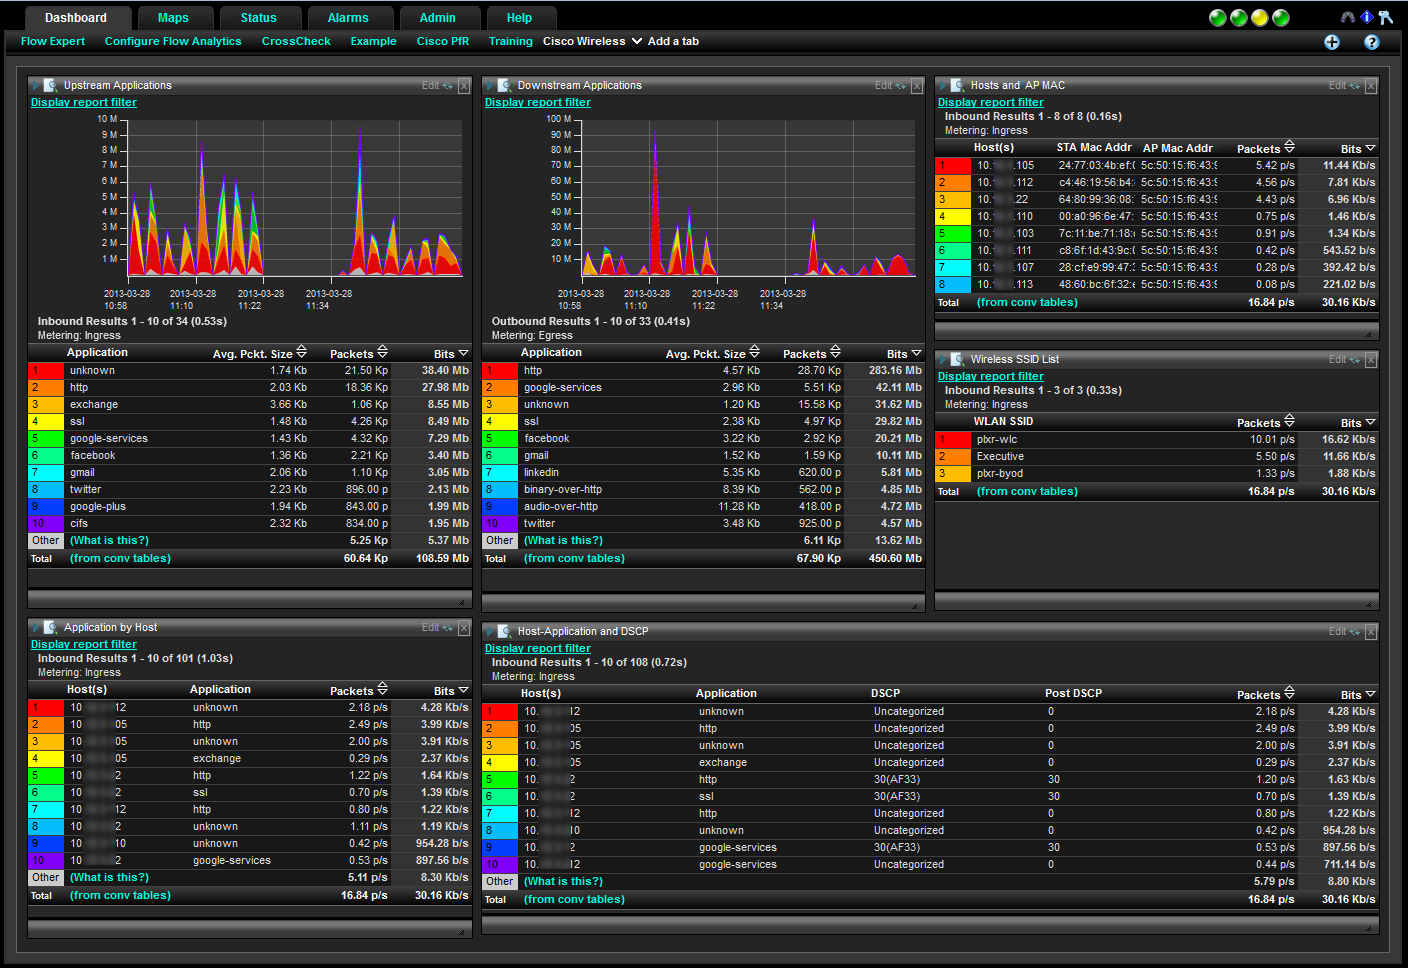Toggle Packets sort in Hosts and AP MAC
The width and height of the screenshot is (1408, 968).
point(1289,147)
